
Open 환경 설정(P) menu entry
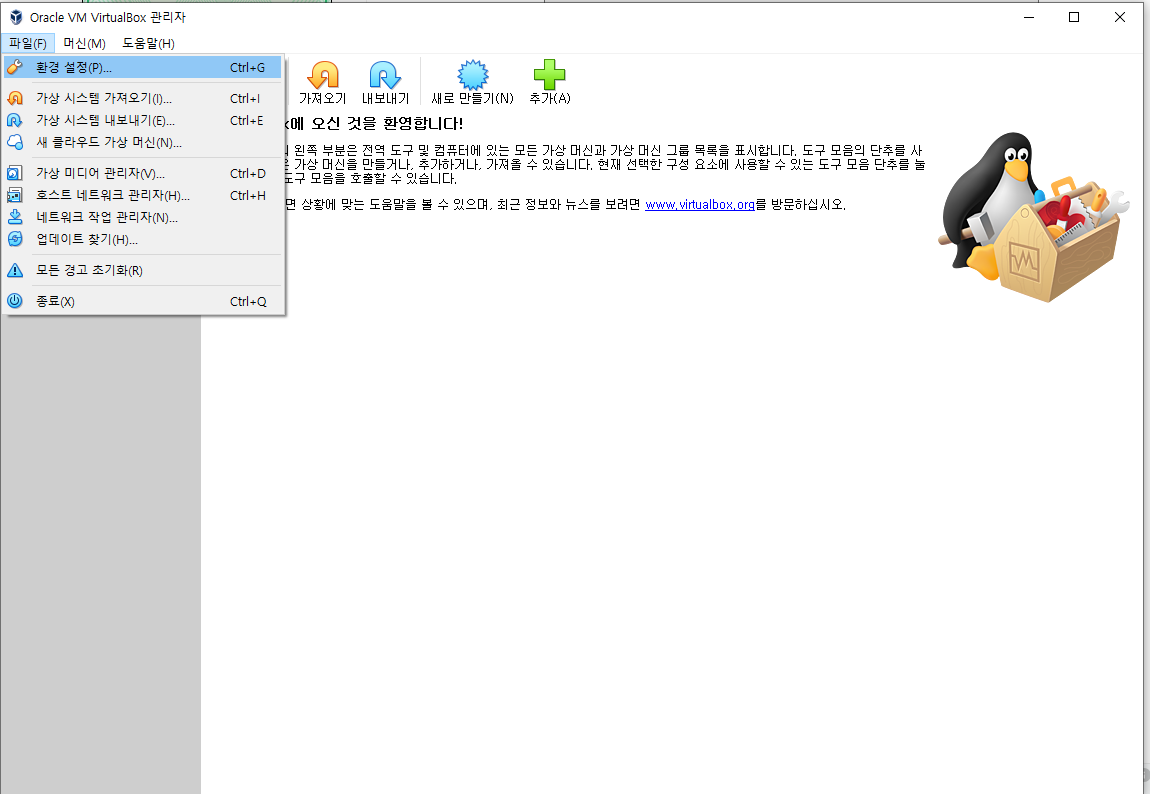(x=142, y=67)
